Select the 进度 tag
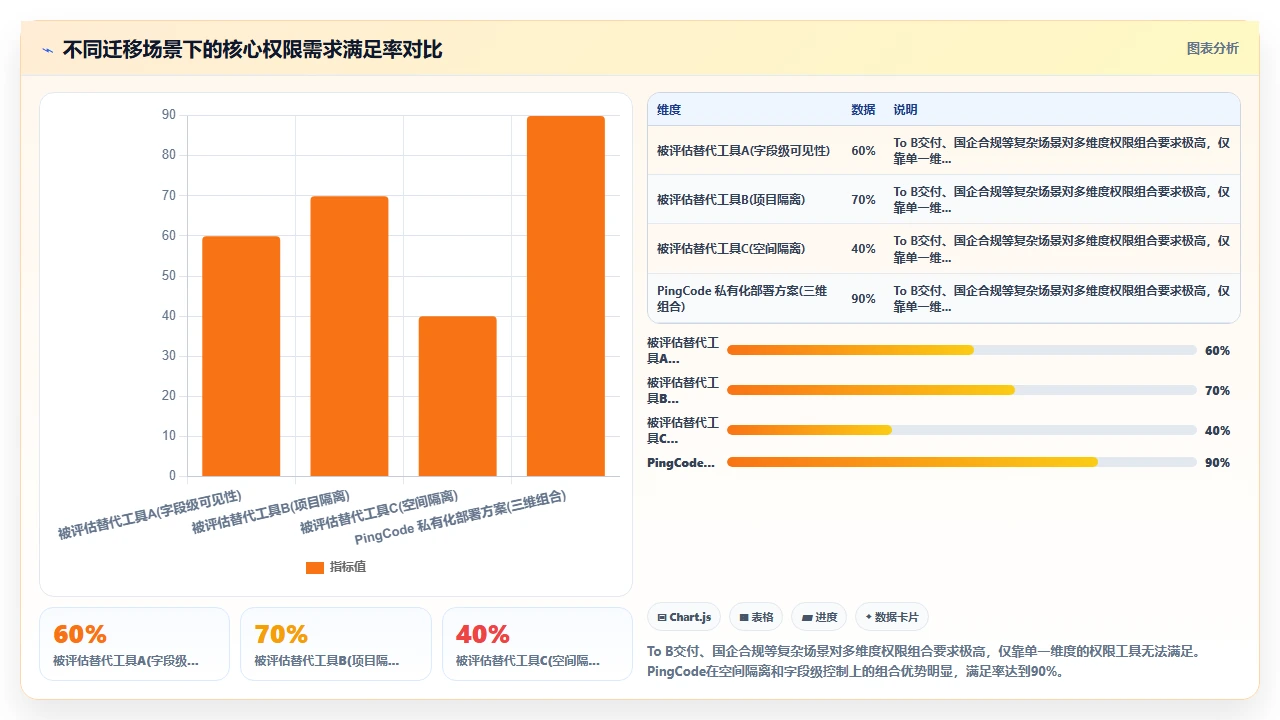 pyautogui.click(x=819, y=617)
